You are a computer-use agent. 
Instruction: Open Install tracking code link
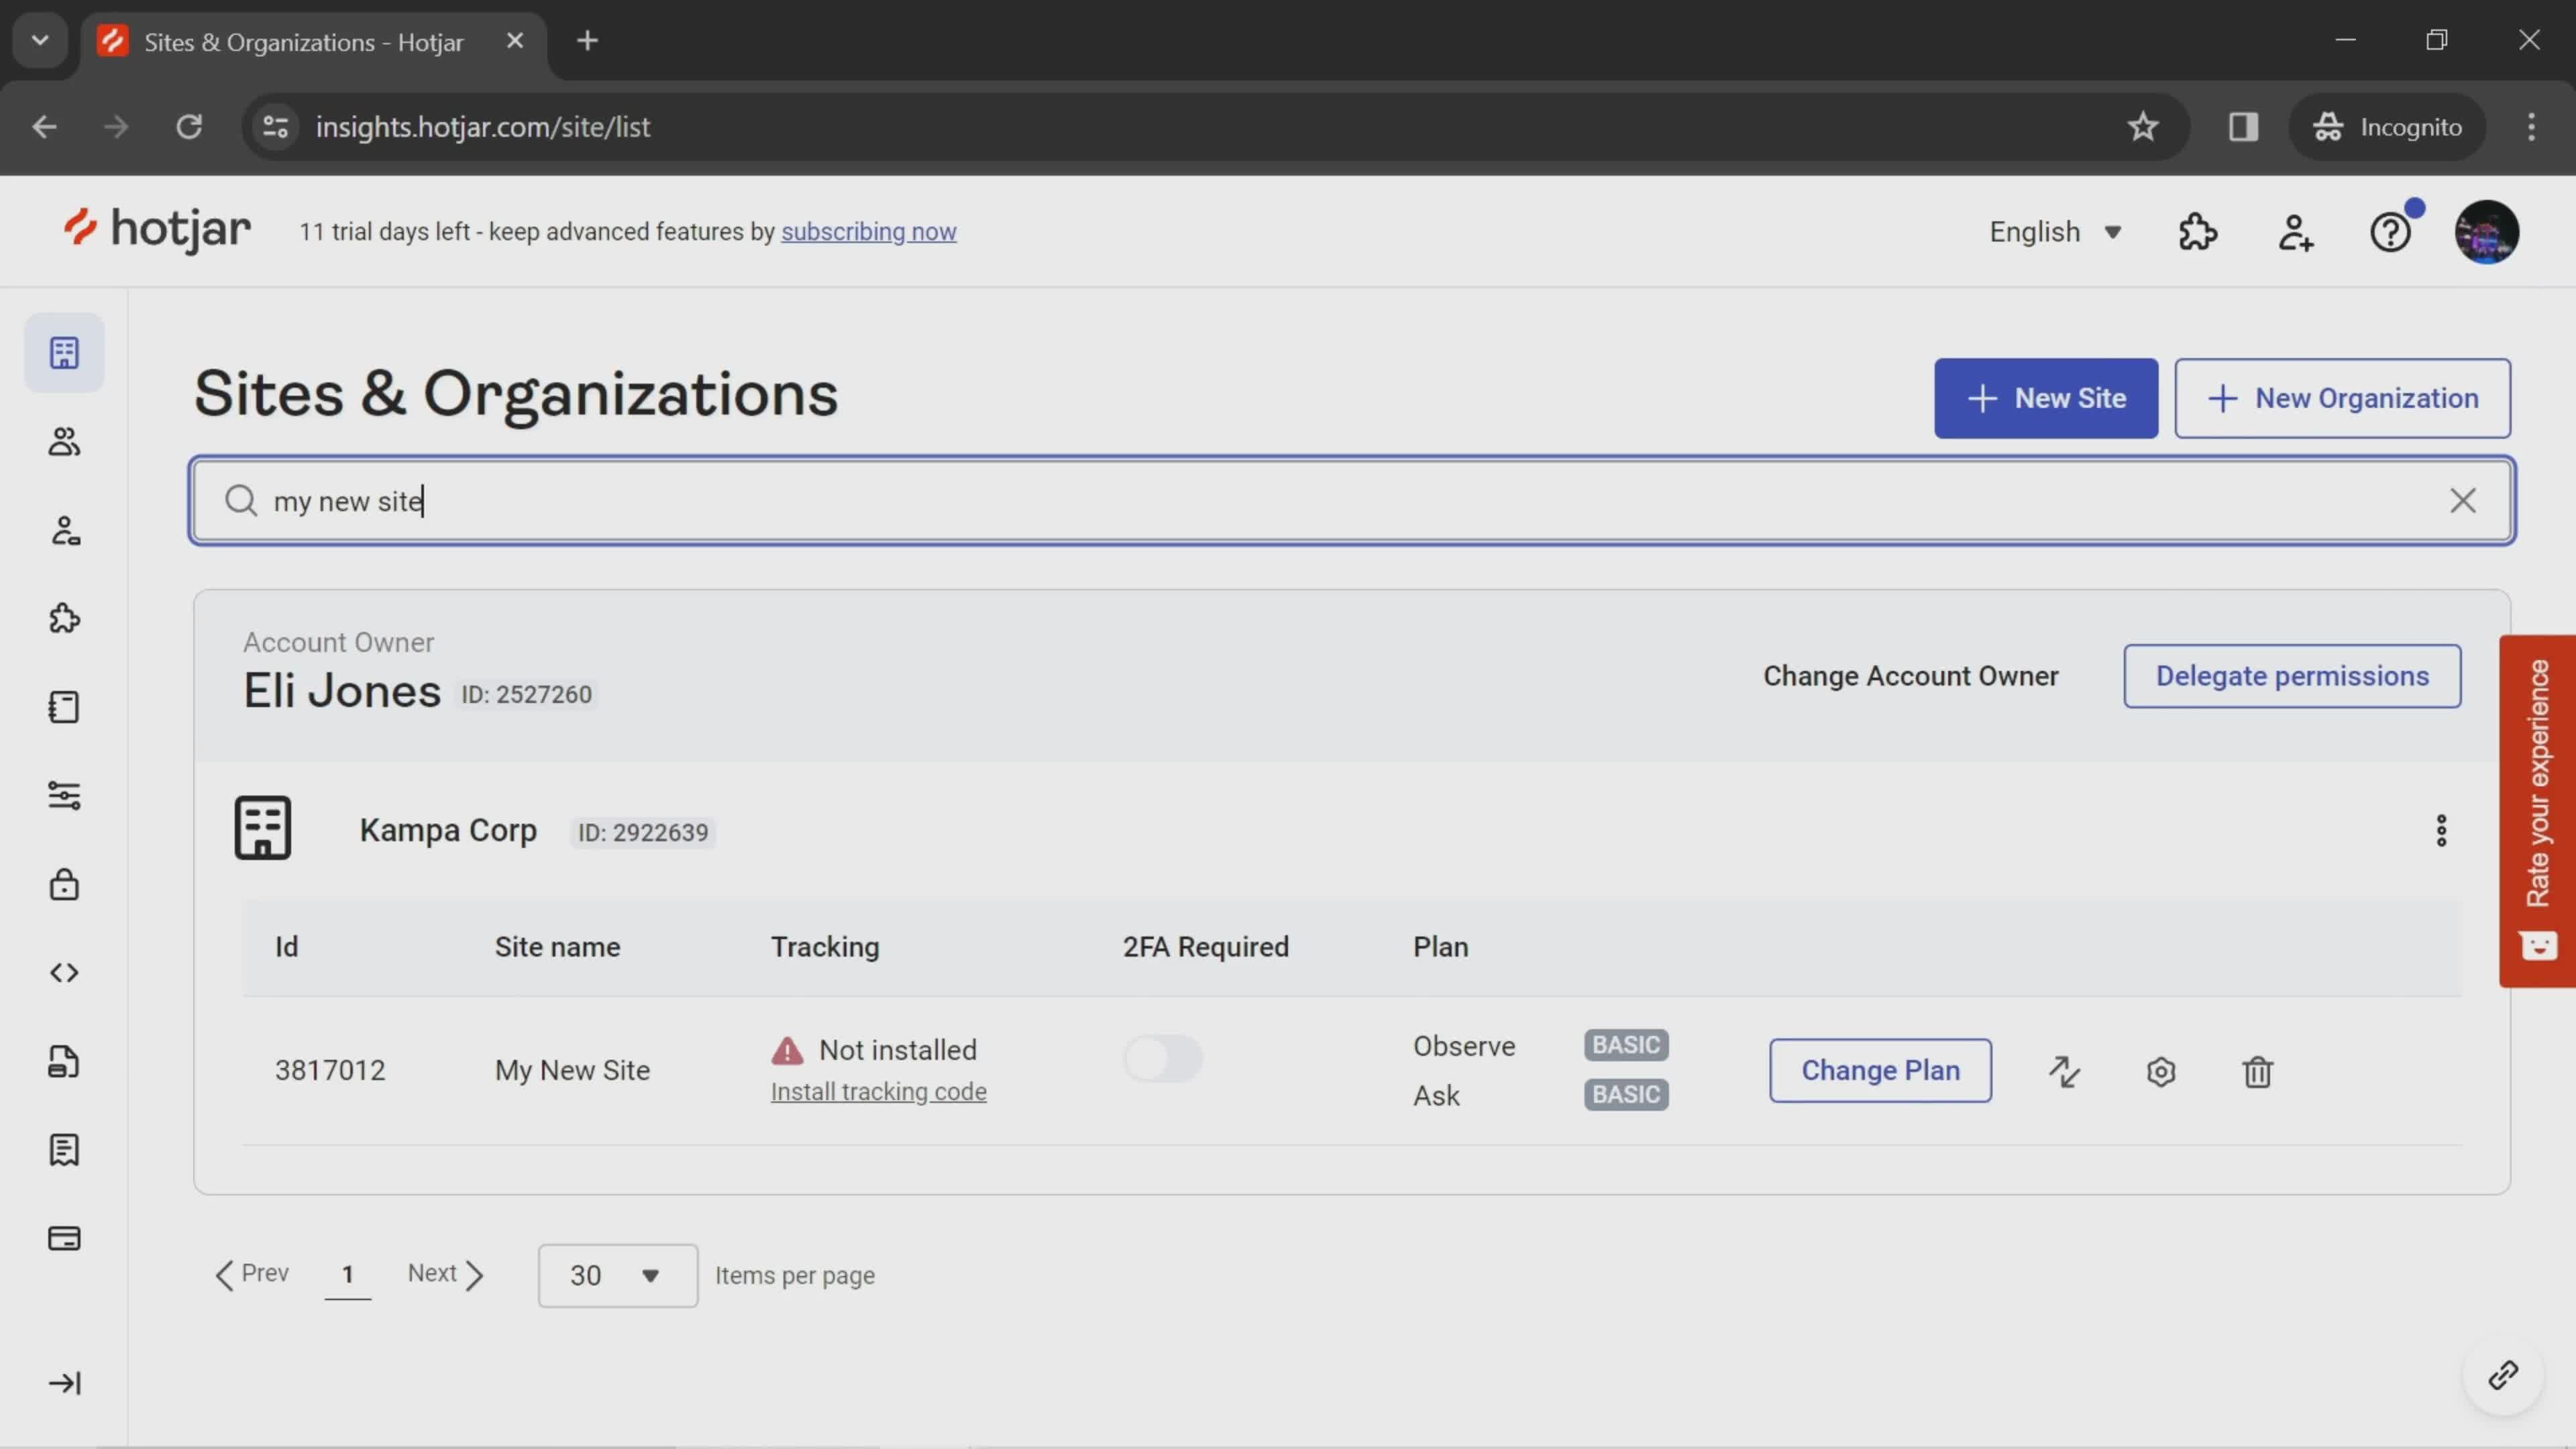(x=878, y=1092)
